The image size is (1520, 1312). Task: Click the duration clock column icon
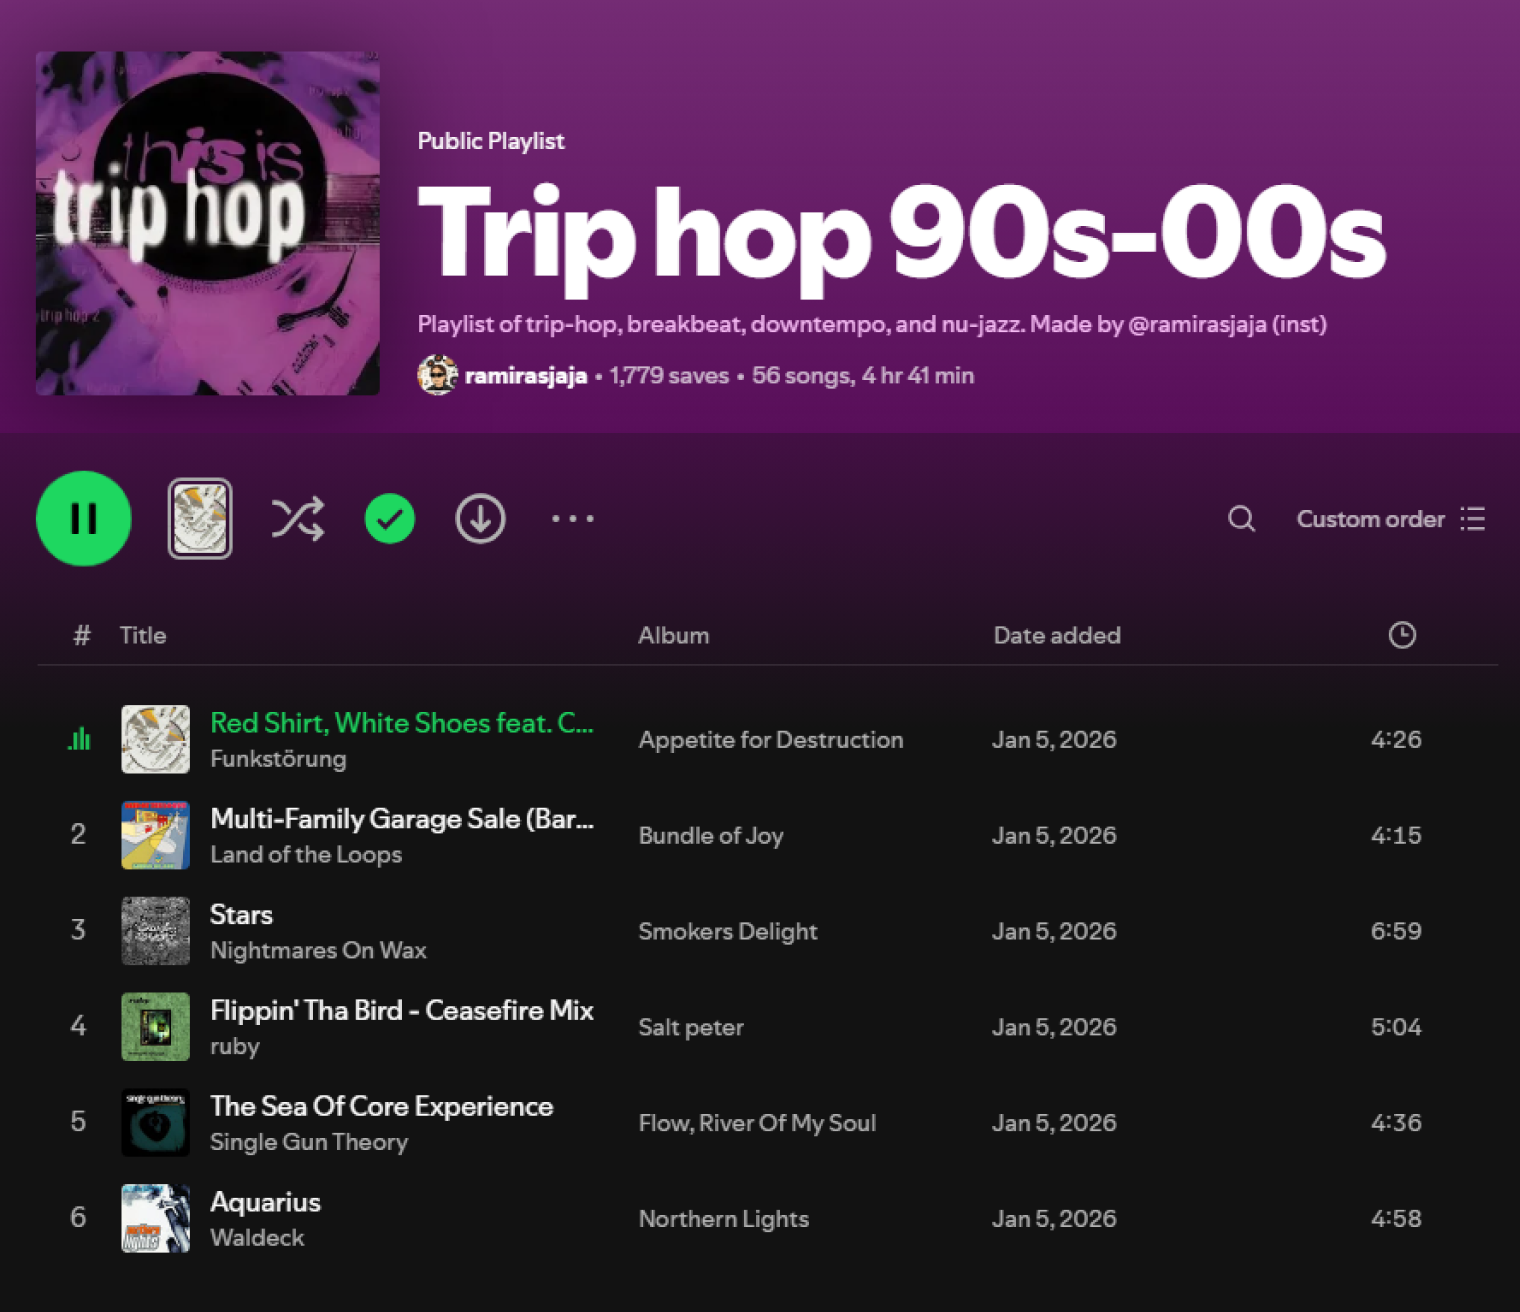[1401, 634]
